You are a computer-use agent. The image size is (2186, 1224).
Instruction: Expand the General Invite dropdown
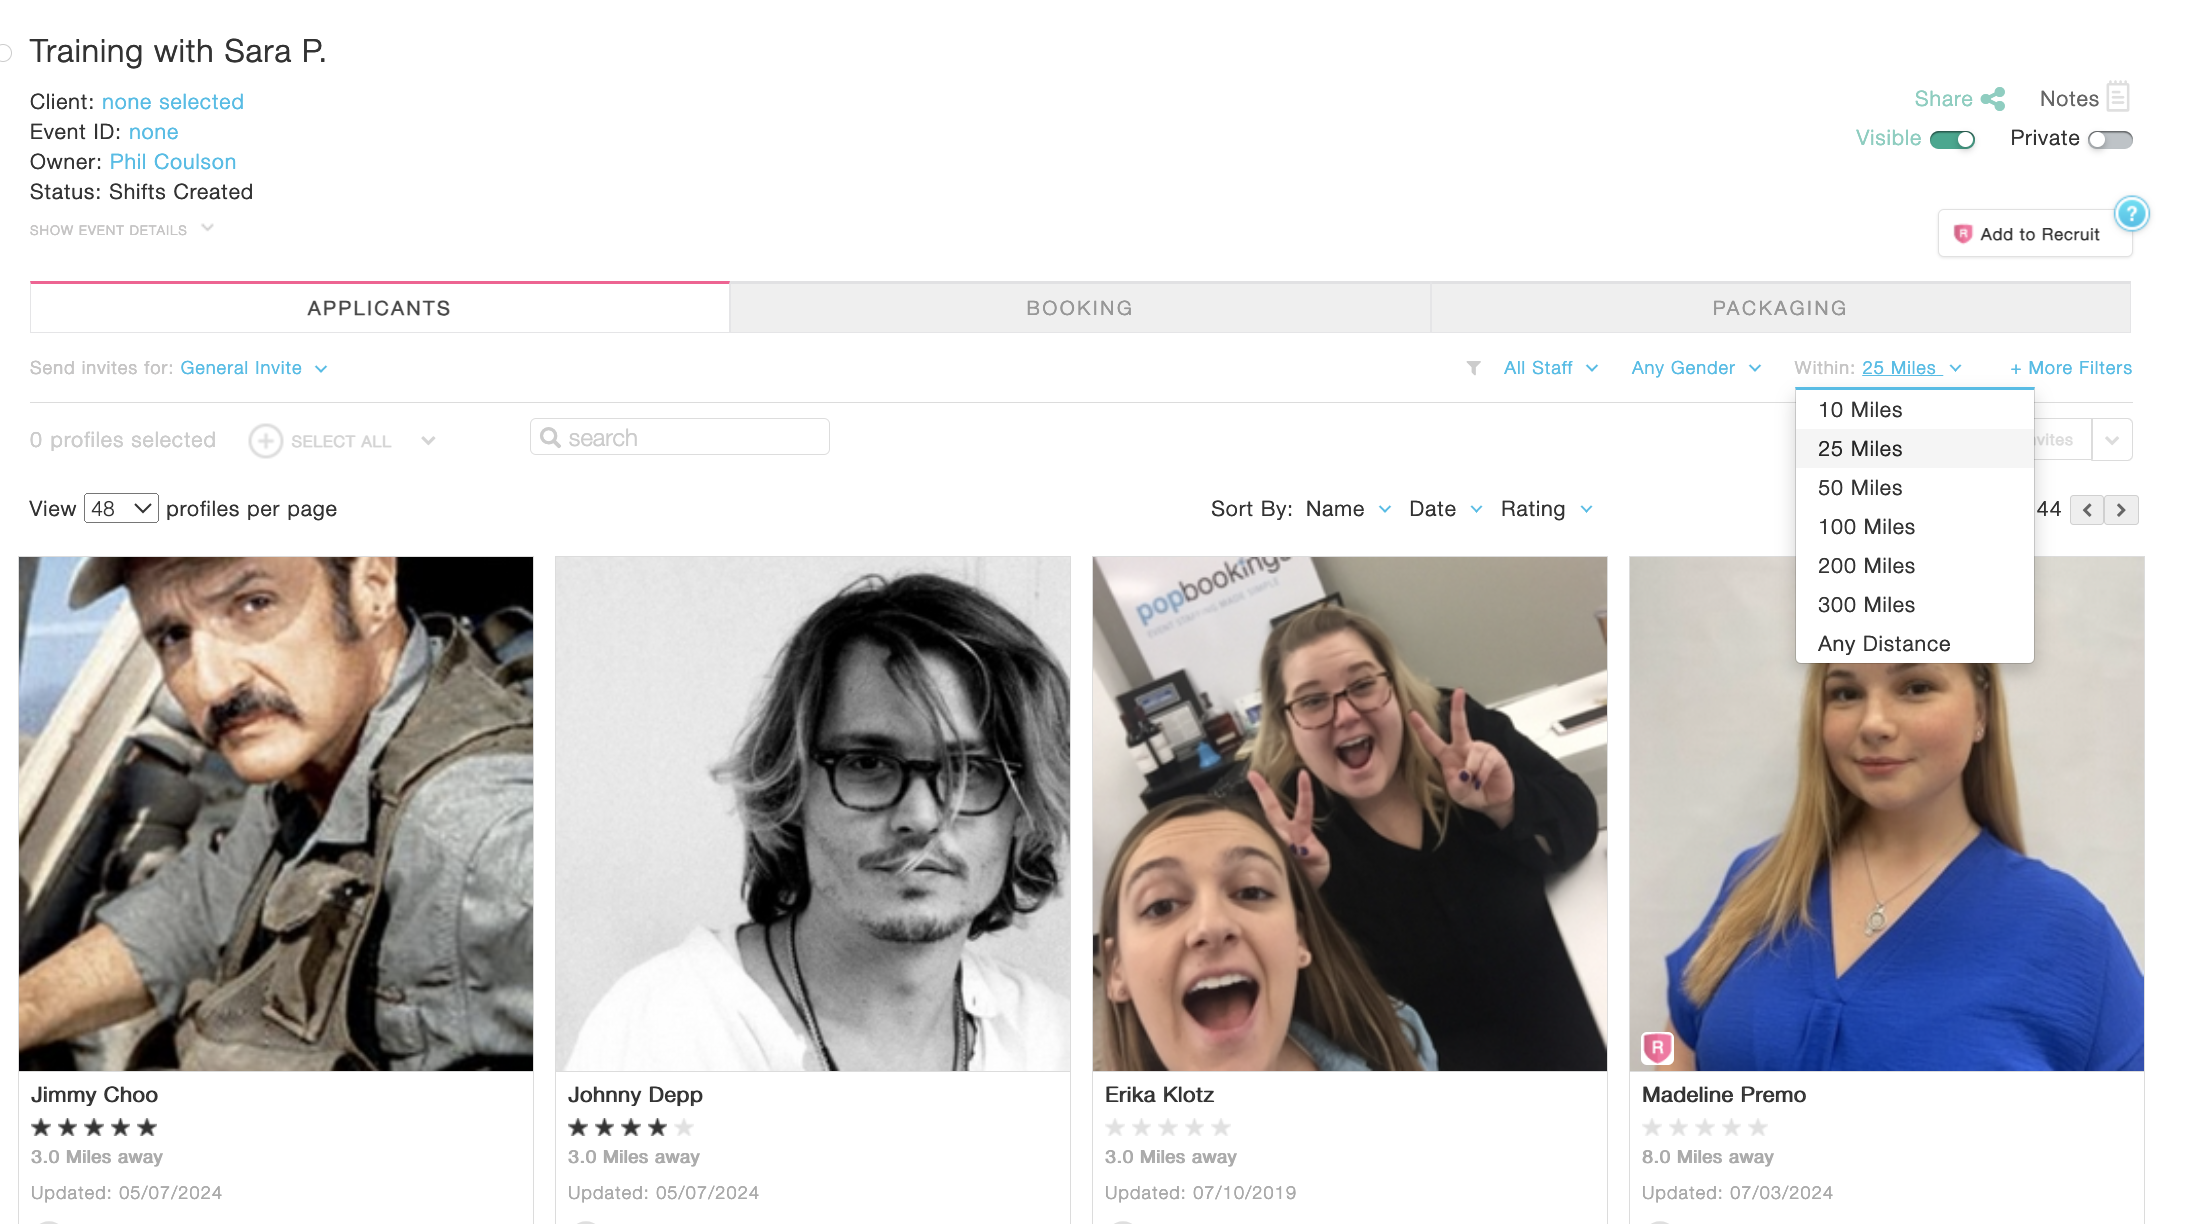[x=254, y=368]
